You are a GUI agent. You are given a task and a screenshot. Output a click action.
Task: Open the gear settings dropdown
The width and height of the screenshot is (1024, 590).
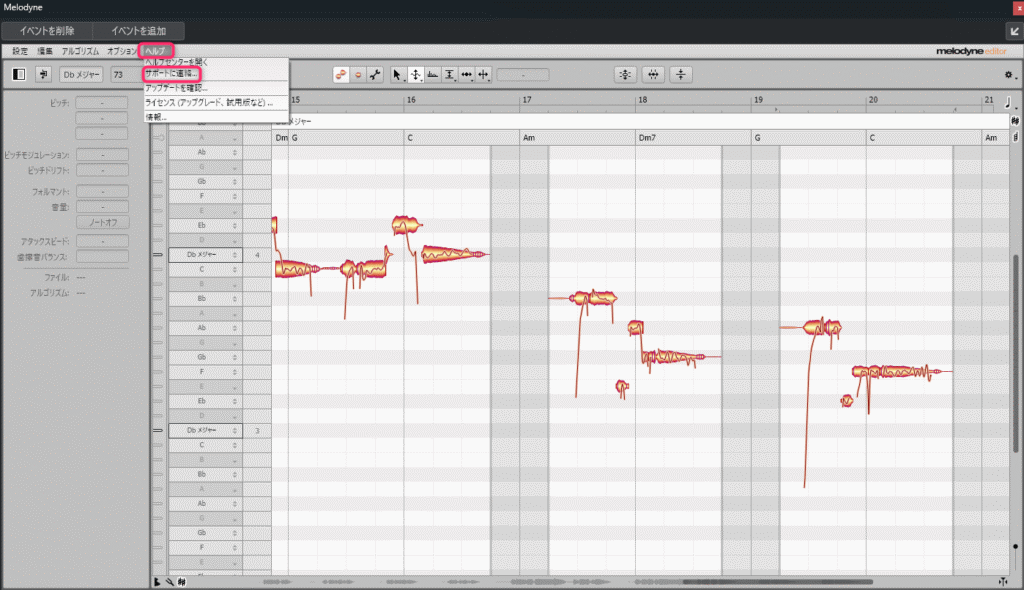click(1009, 74)
